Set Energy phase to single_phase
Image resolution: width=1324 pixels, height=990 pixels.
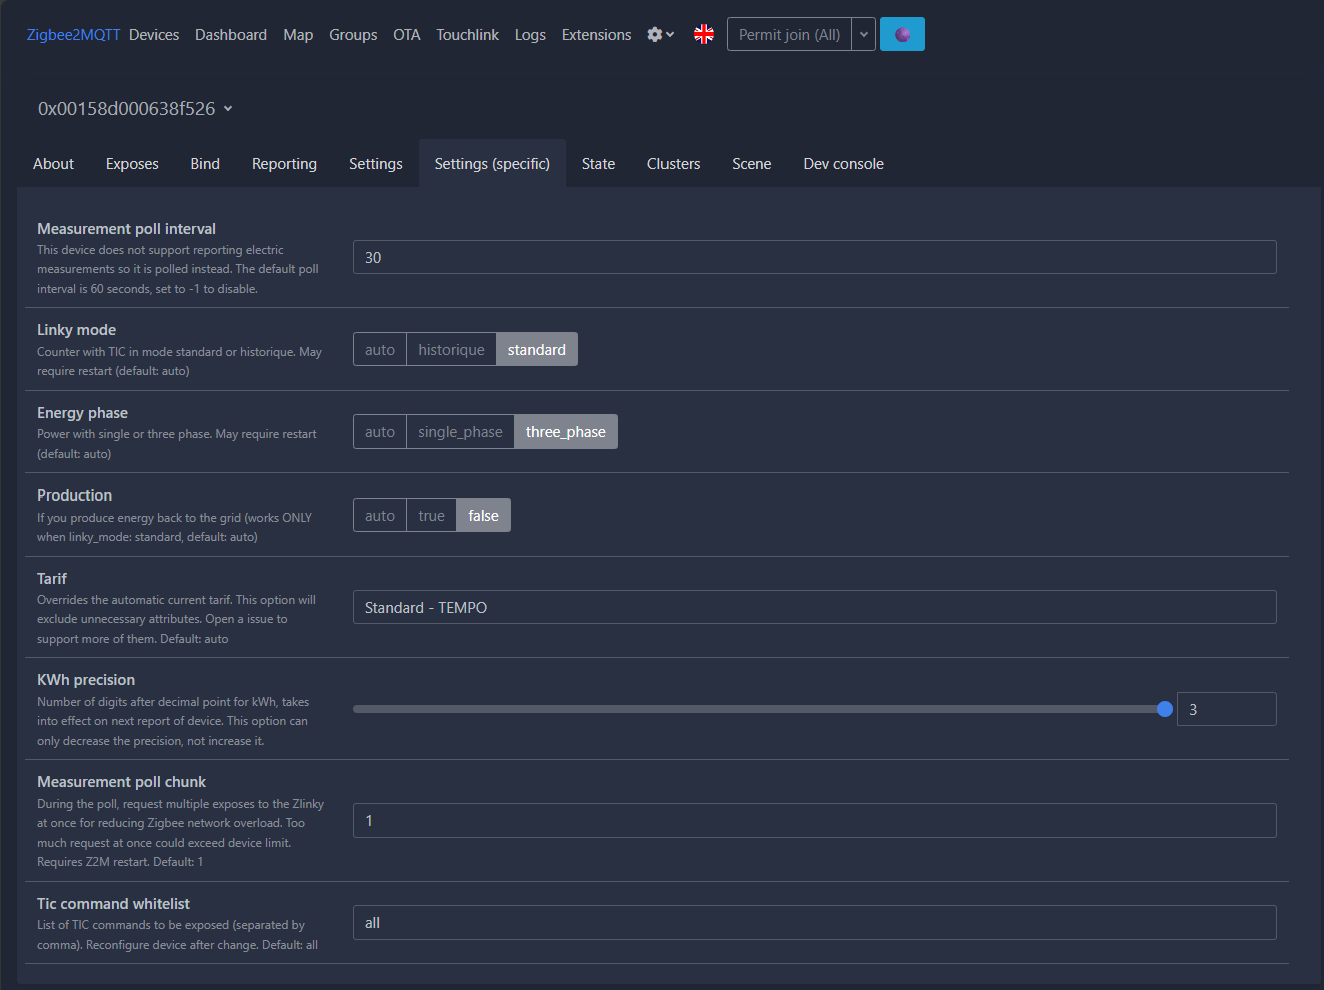coord(460,432)
